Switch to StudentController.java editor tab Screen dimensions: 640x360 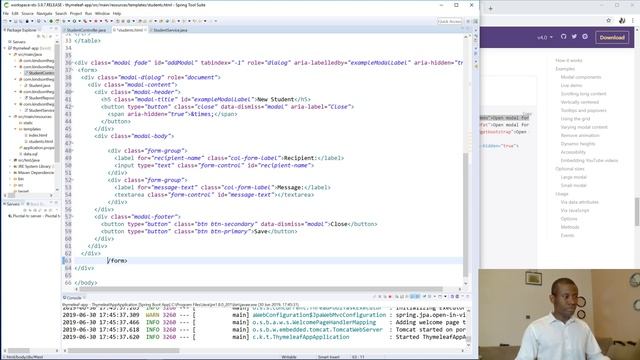coord(86,30)
